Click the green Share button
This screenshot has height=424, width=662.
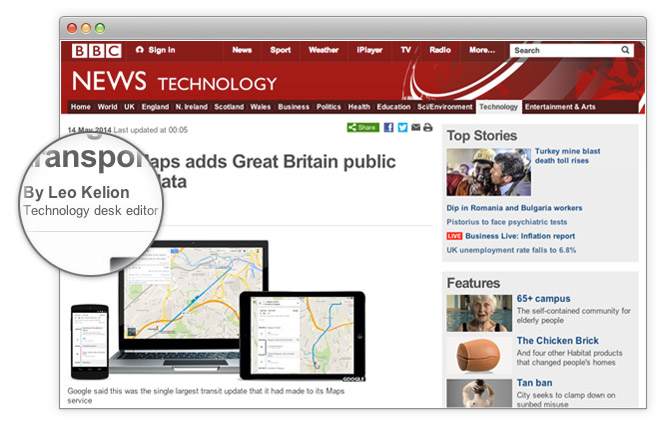click(x=363, y=127)
